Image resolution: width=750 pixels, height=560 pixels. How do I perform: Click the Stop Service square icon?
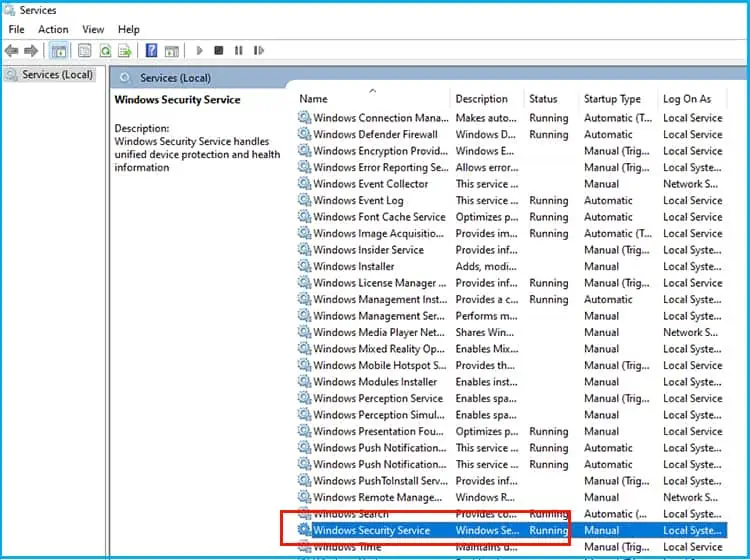pyautogui.click(x=219, y=50)
